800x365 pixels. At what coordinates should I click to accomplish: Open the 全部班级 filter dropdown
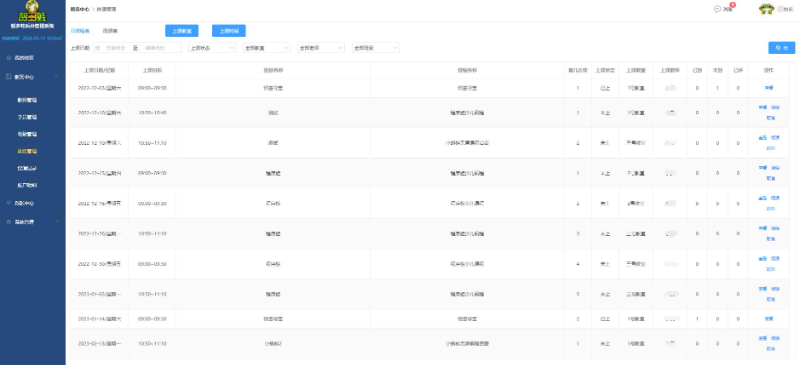click(376, 48)
